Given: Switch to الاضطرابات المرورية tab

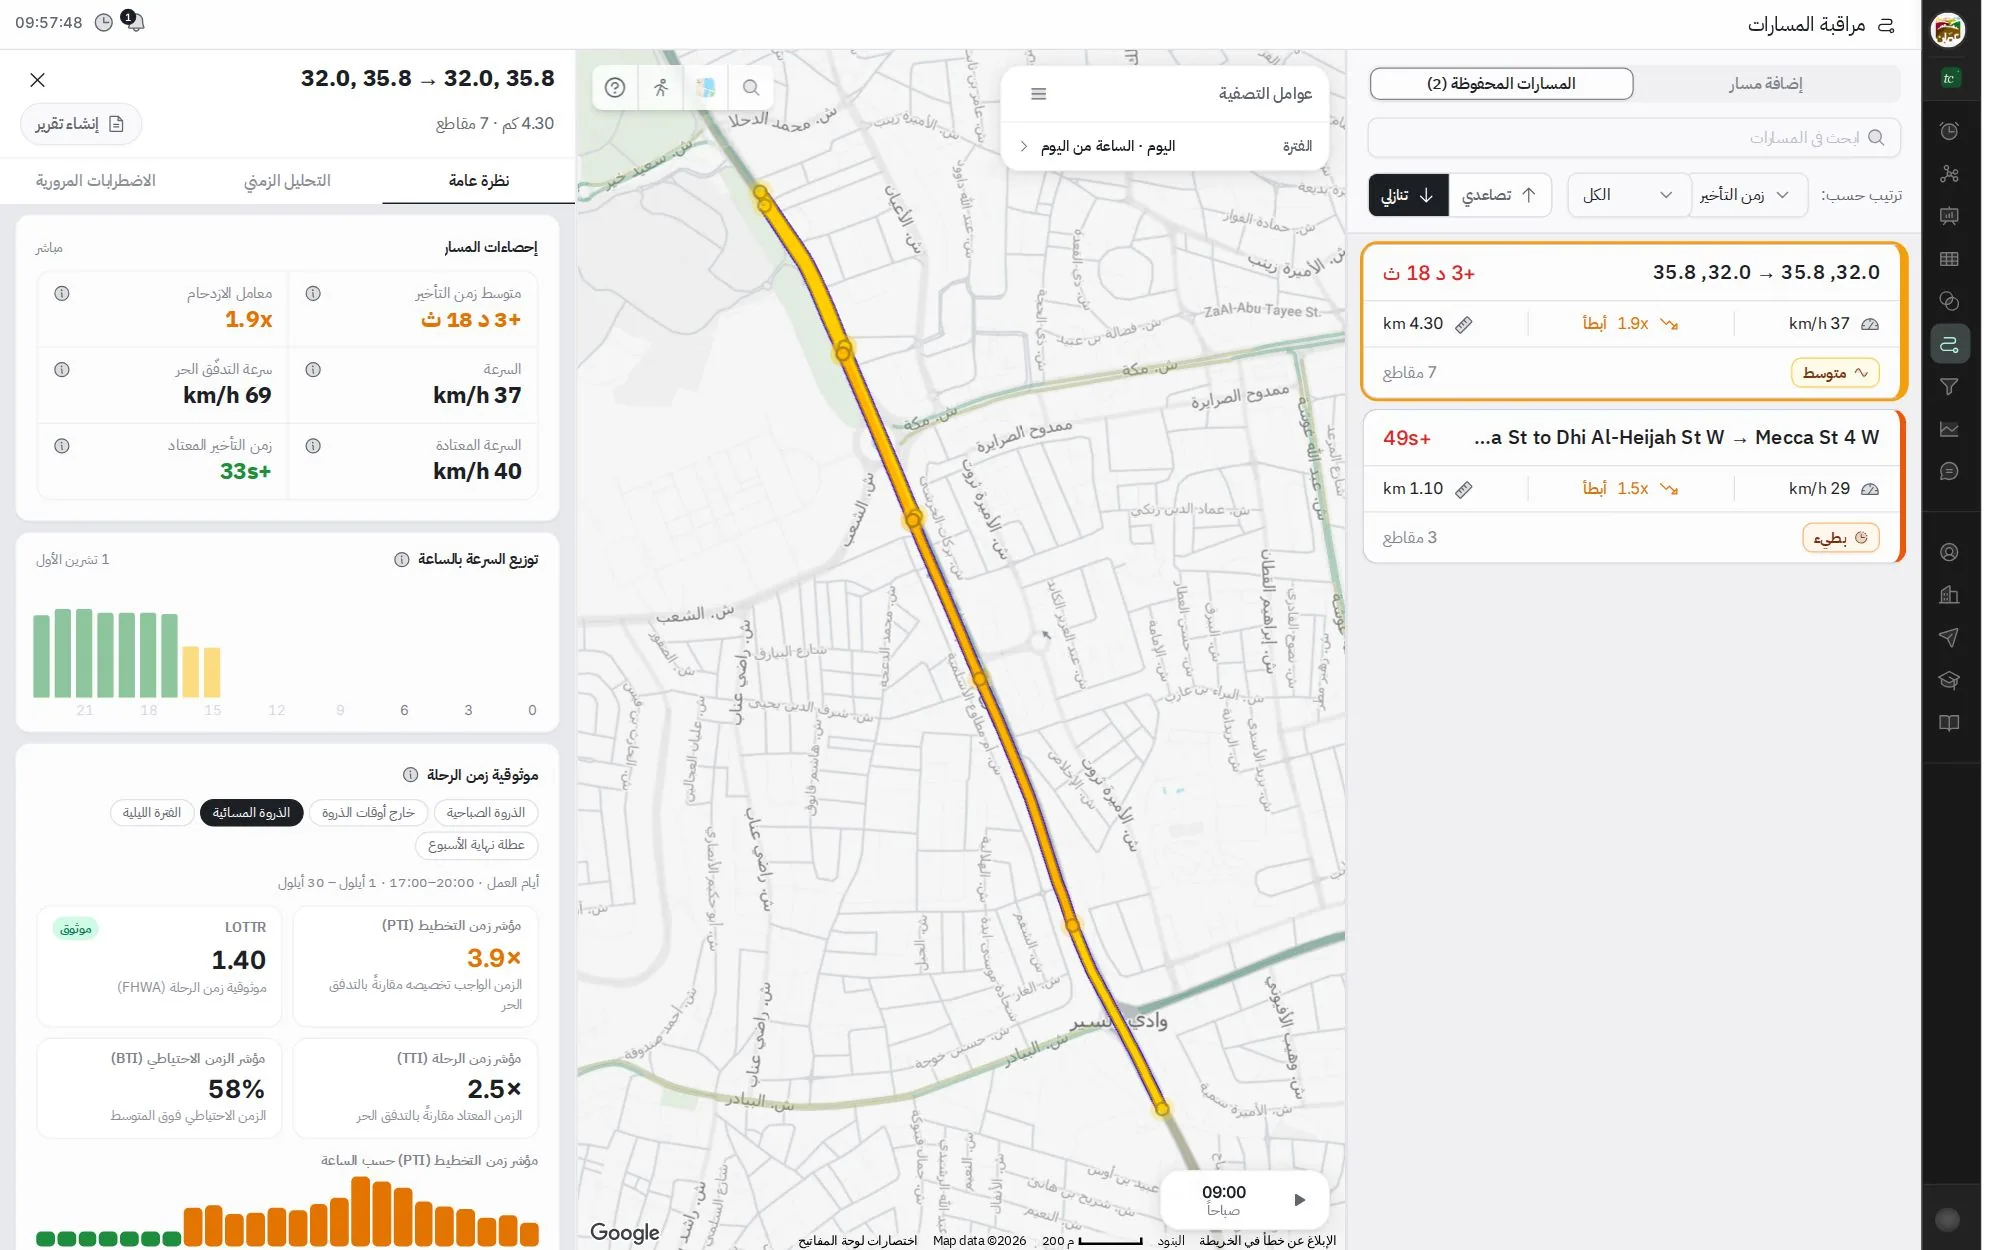Looking at the screenshot, I should pyautogui.click(x=96, y=181).
